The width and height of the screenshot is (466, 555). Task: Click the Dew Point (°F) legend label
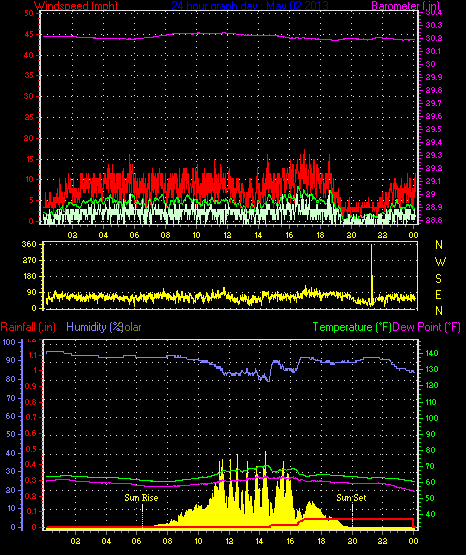(x=426, y=327)
